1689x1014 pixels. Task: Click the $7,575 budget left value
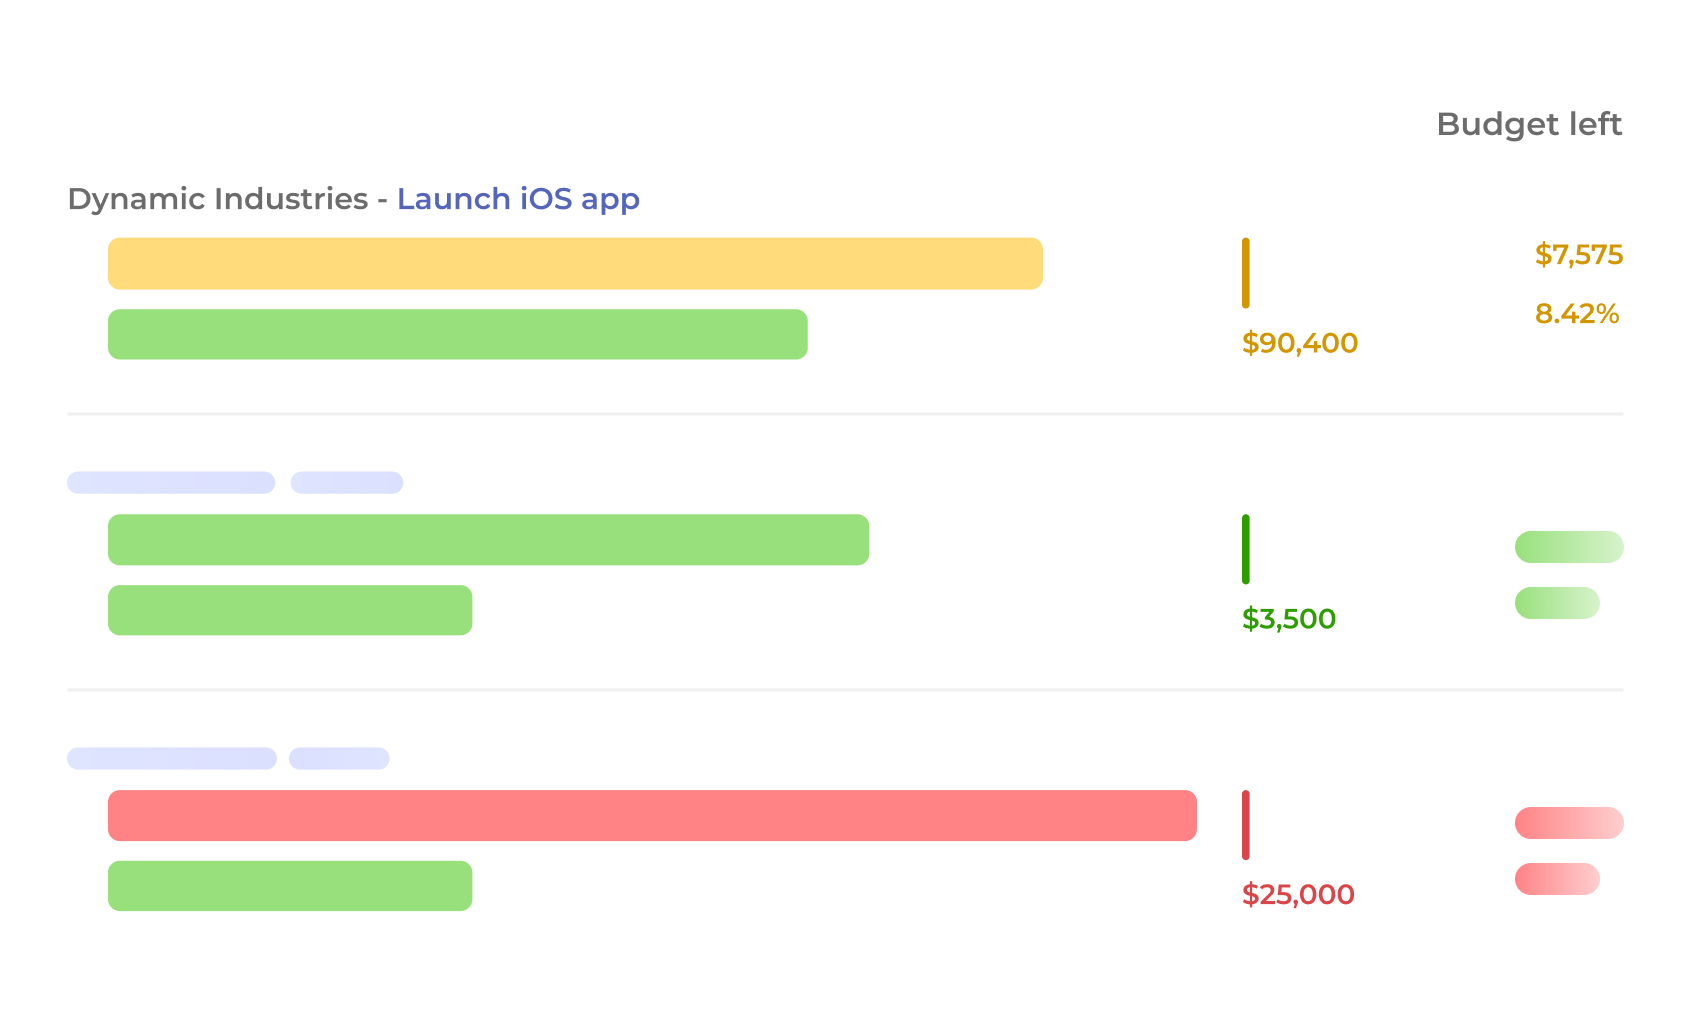(x=1578, y=255)
